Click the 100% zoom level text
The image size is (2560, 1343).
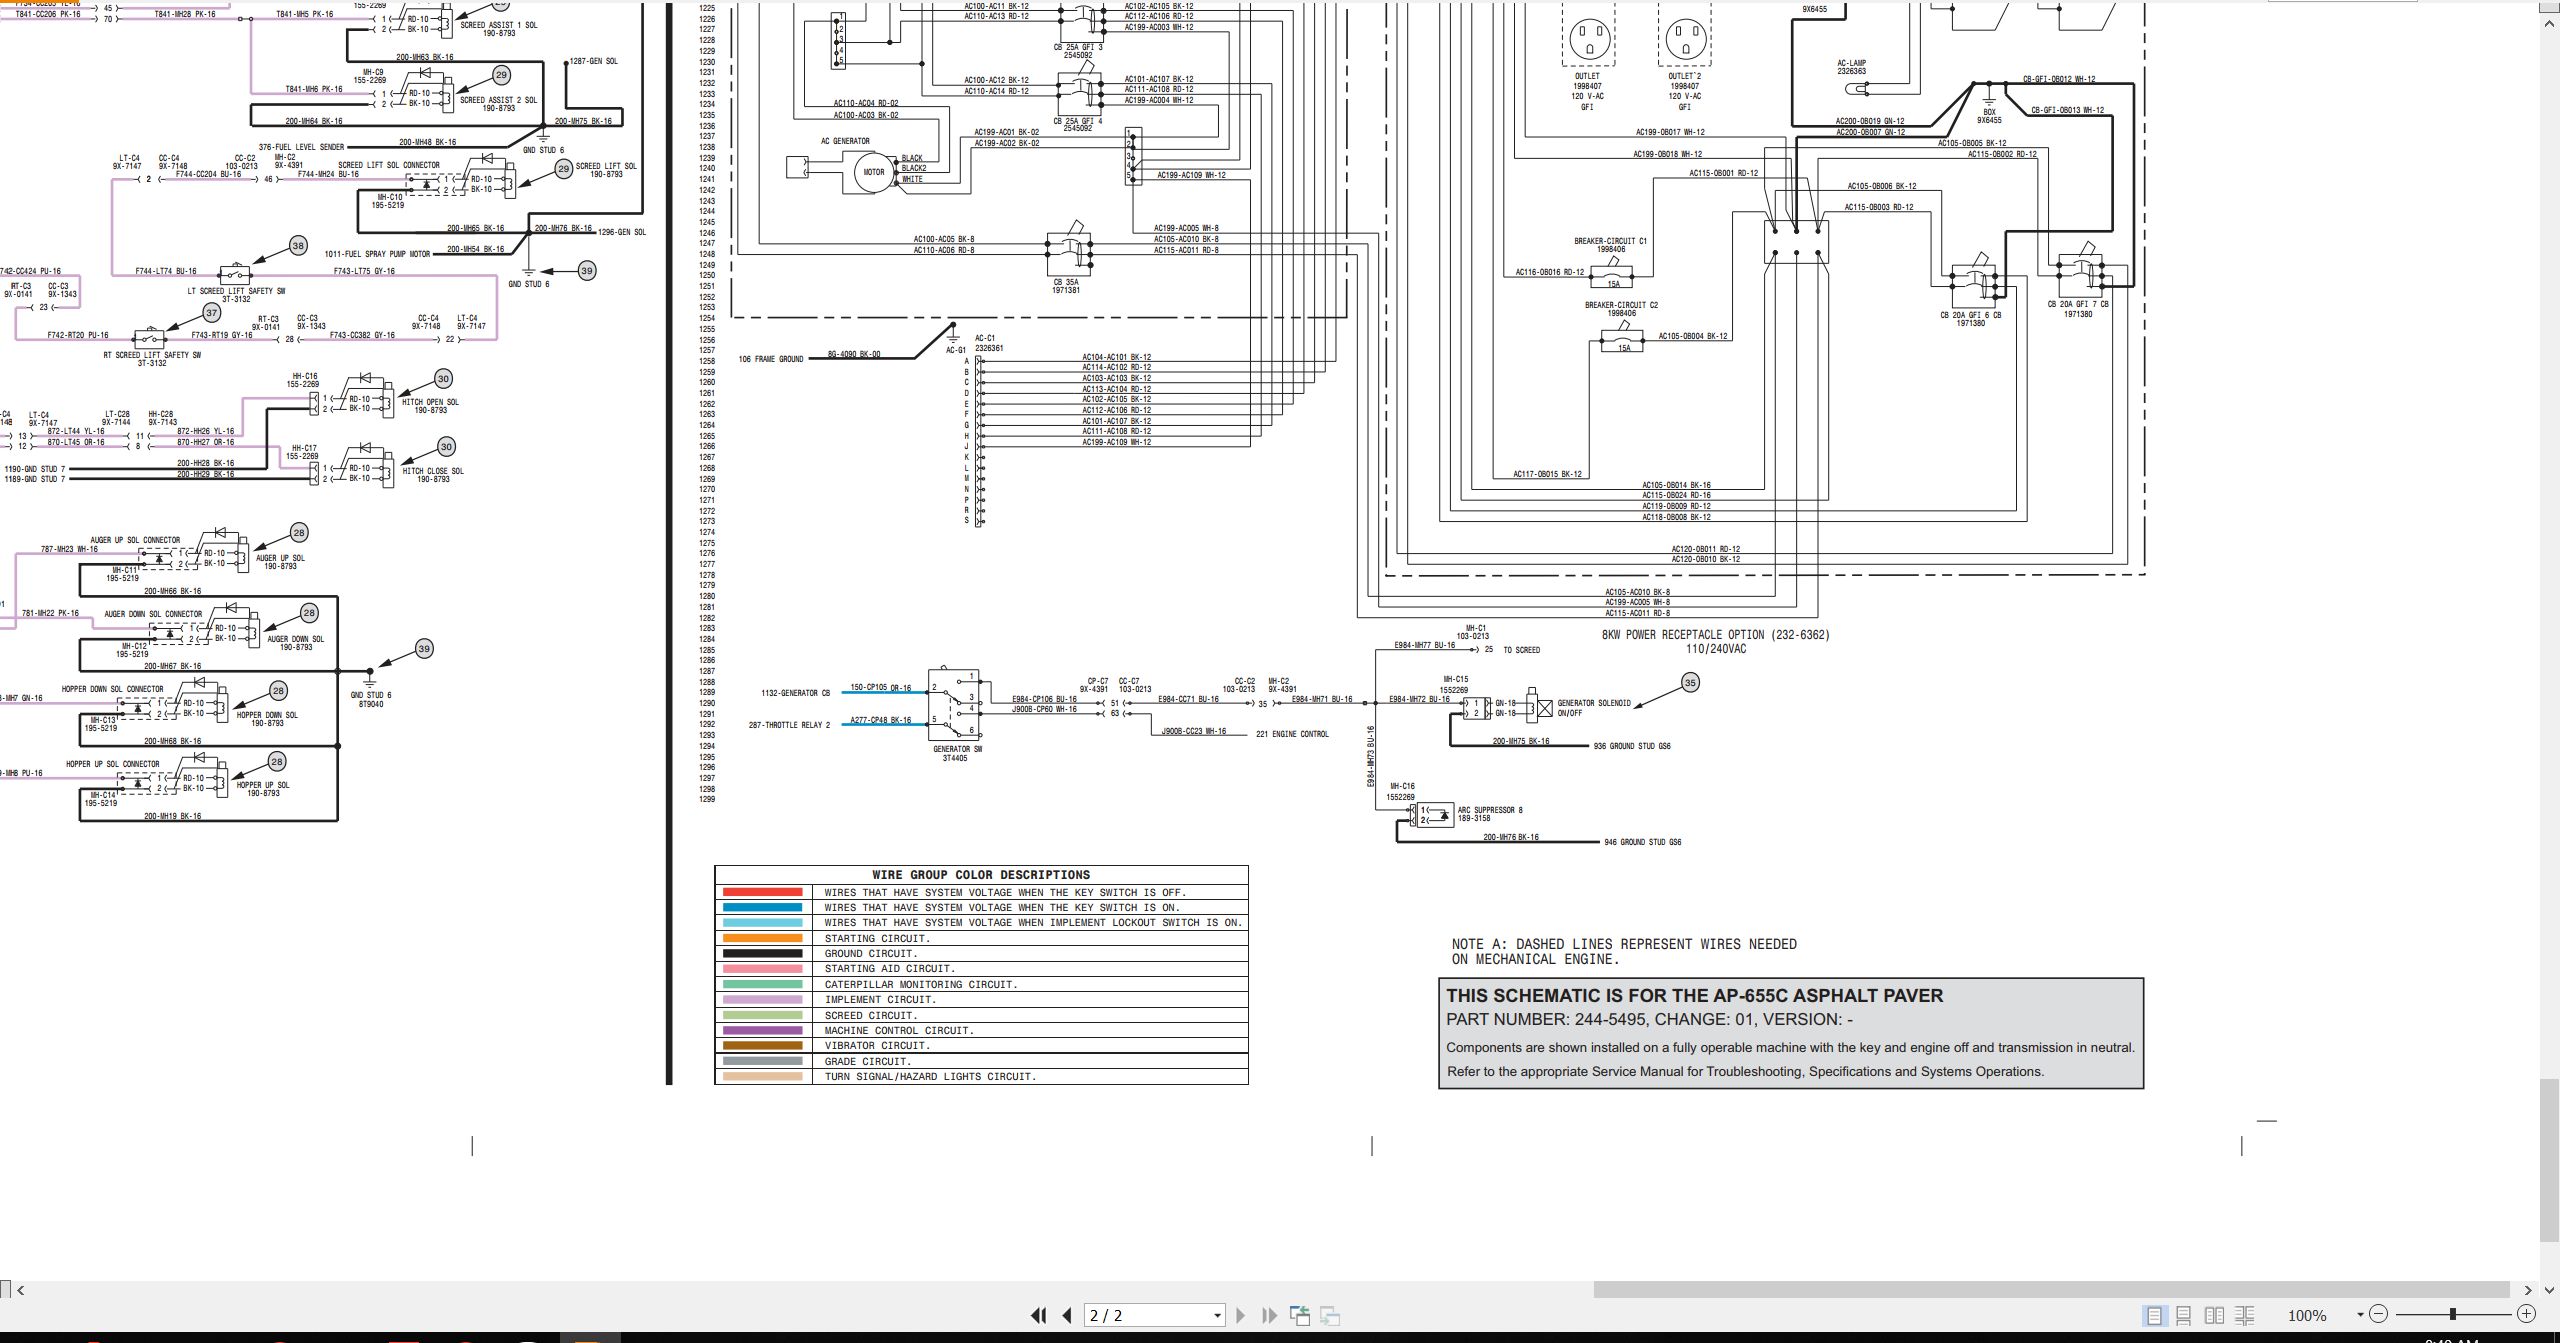pos(2307,1316)
